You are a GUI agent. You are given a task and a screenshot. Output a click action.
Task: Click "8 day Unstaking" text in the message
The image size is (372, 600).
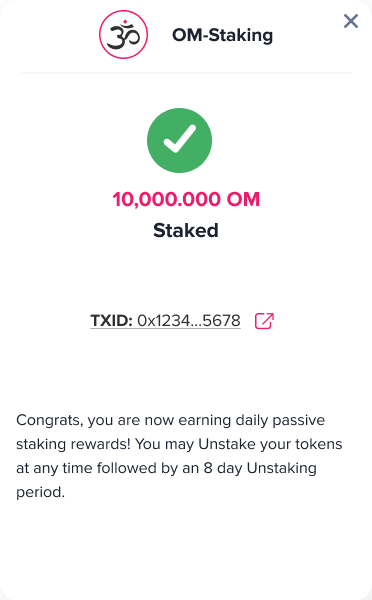260,468
